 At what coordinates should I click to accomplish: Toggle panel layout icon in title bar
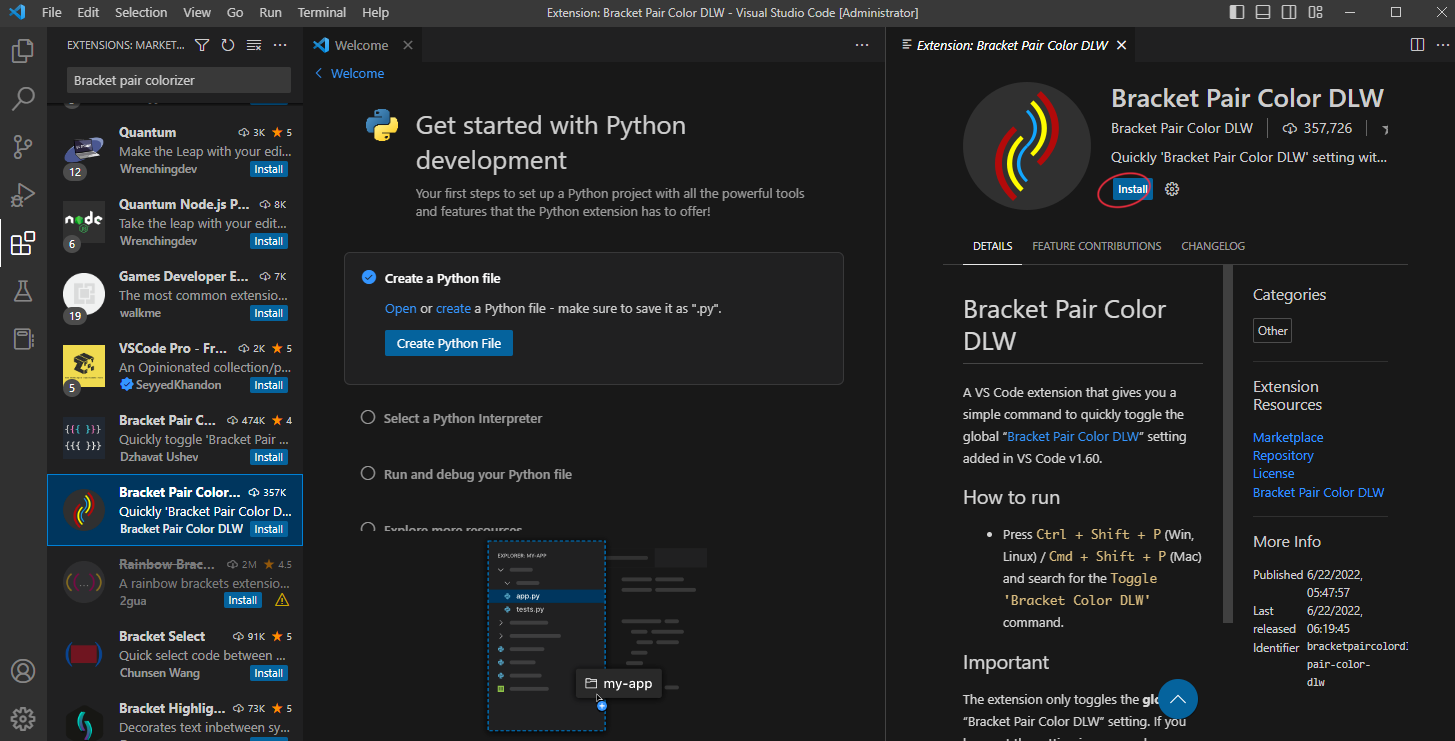(1263, 13)
